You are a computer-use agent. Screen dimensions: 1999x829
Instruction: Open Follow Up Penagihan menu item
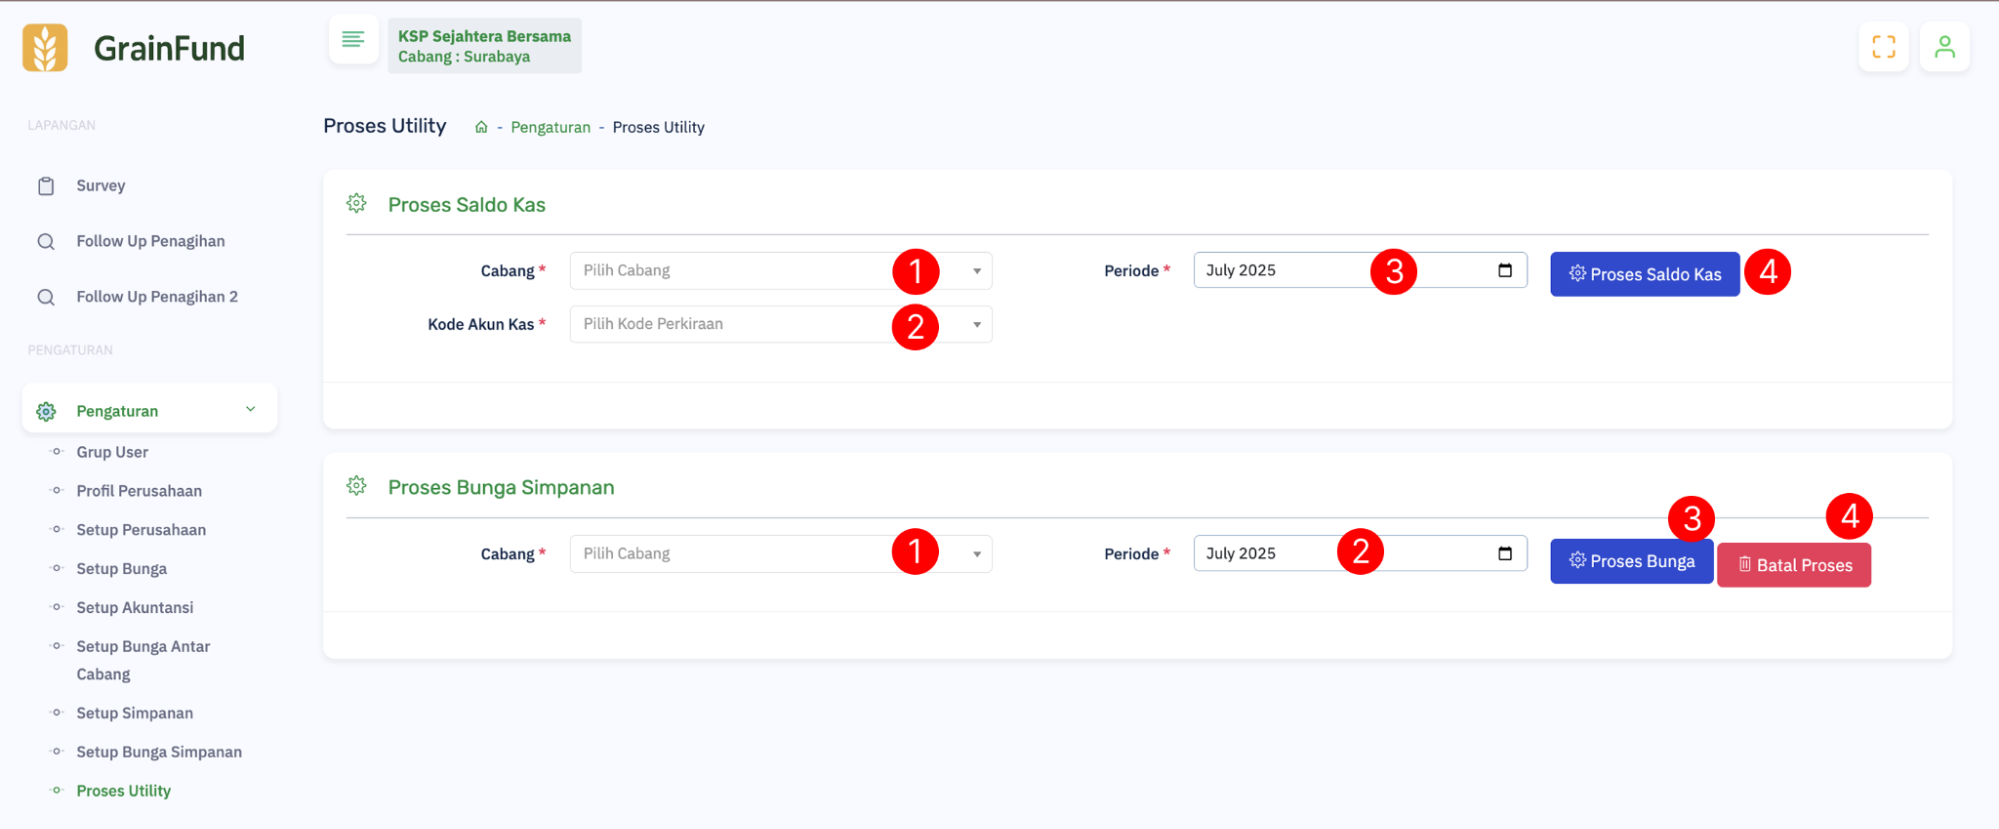[x=151, y=241]
